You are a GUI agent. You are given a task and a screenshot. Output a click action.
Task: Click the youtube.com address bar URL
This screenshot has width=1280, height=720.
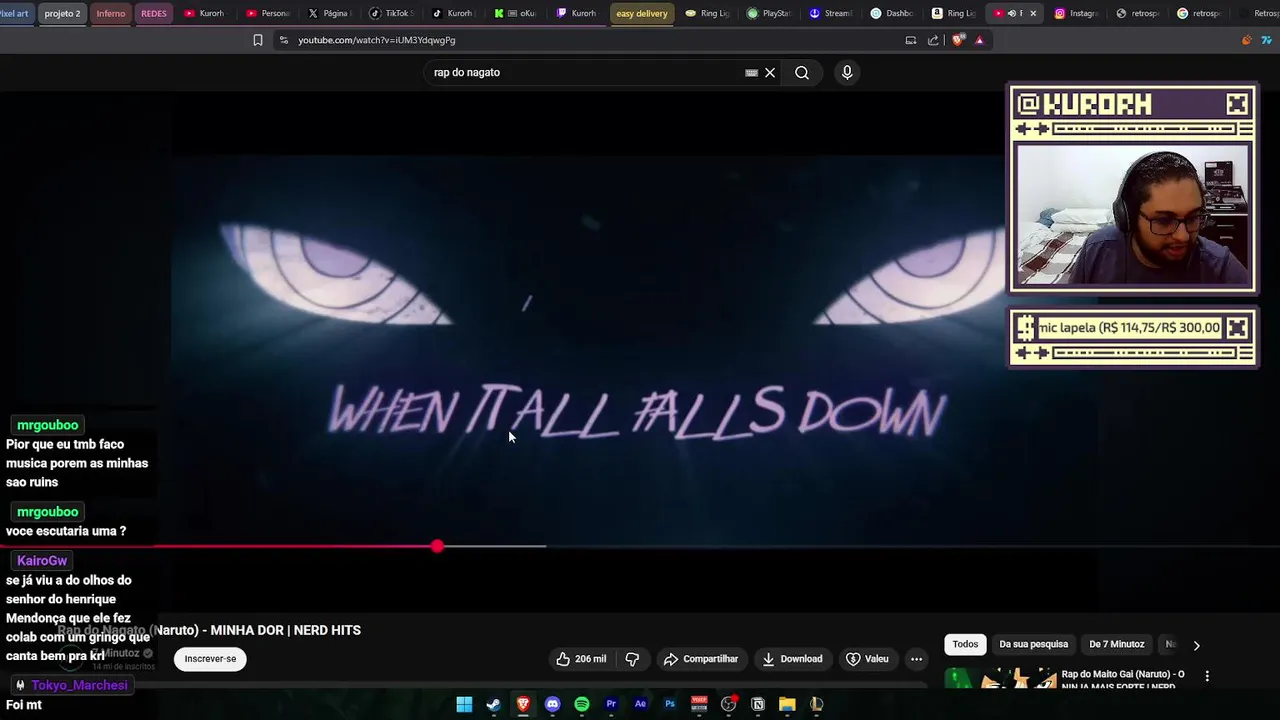pyautogui.click(x=377, y=40)
